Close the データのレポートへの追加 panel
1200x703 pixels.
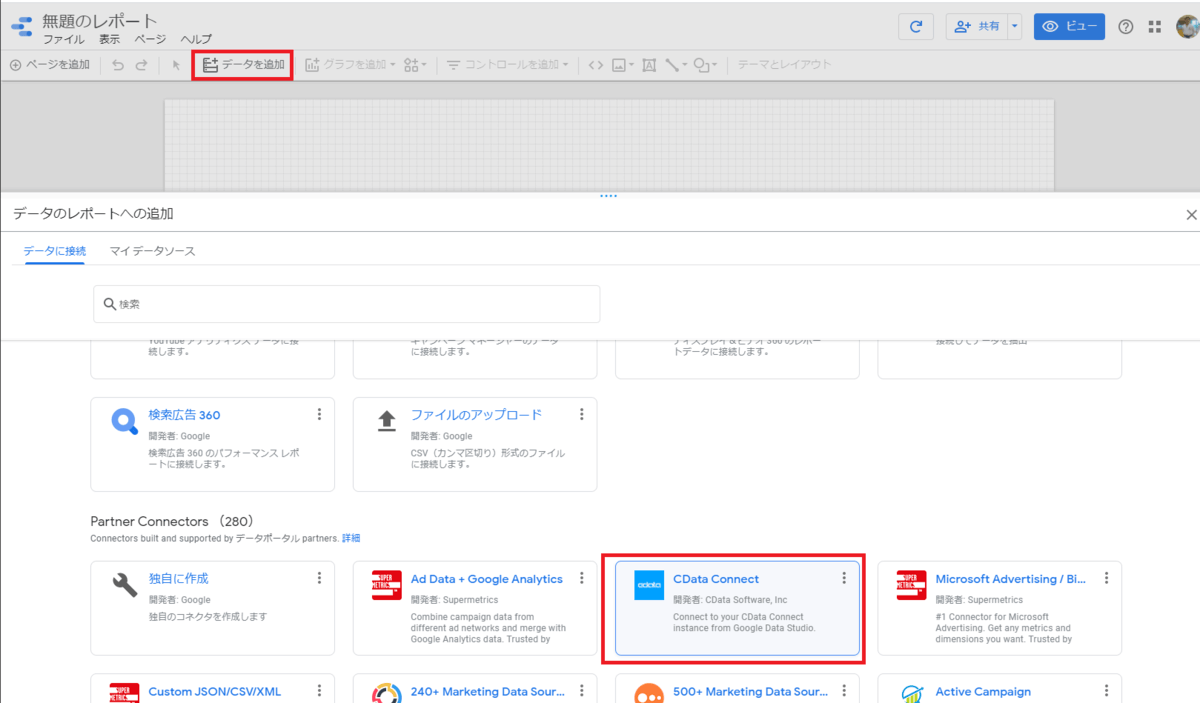tap(1191, 215)
